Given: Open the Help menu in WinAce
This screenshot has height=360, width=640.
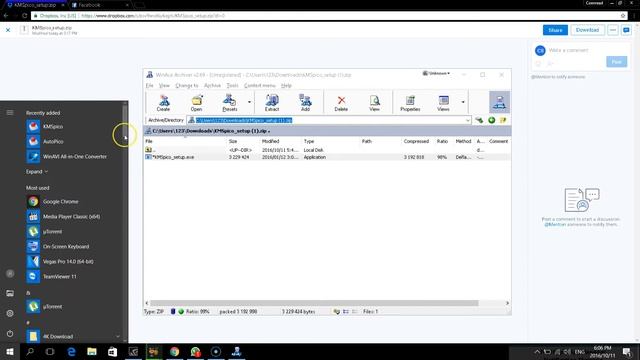Looking at the screenshot, I should click(286, 85).
